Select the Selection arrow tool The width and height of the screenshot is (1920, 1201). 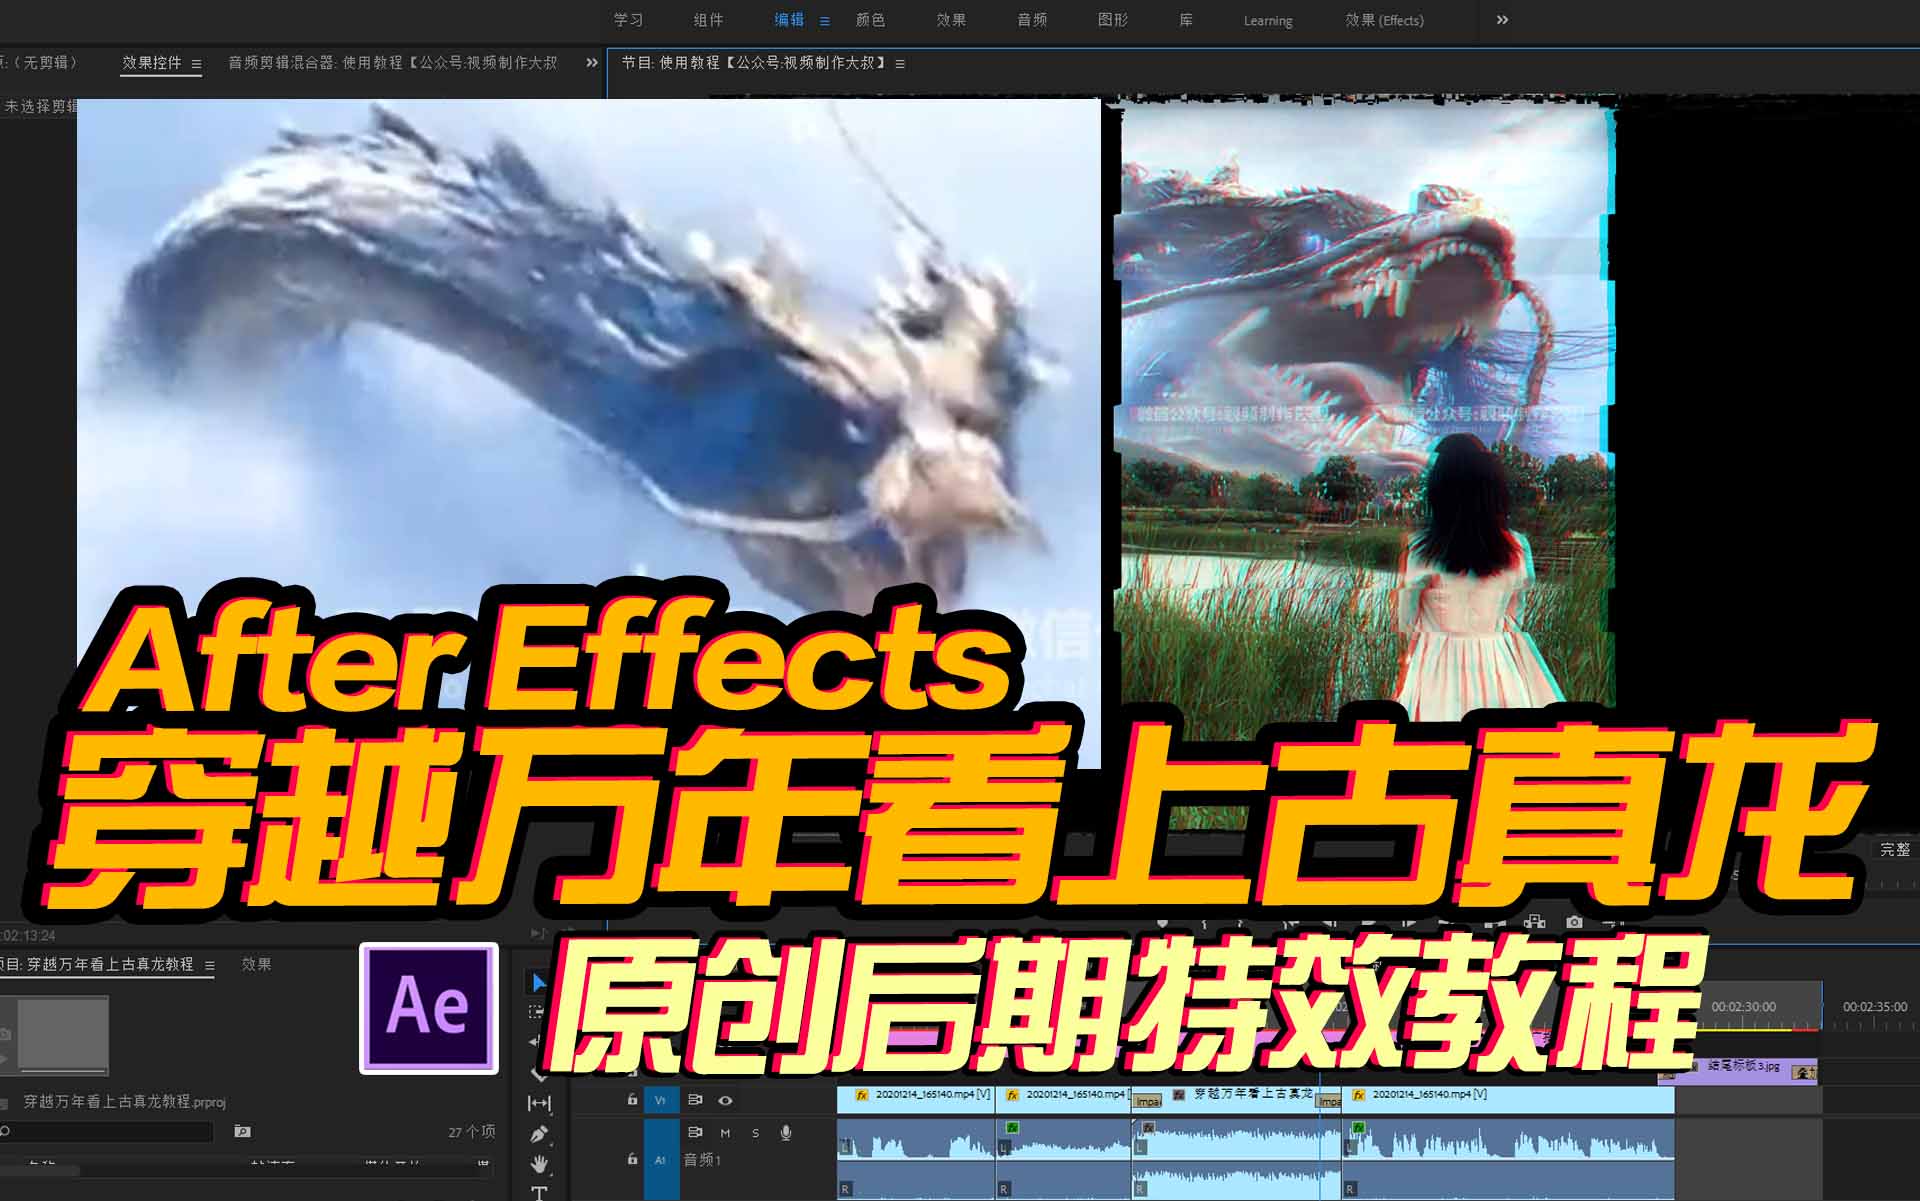click(539, 982)
